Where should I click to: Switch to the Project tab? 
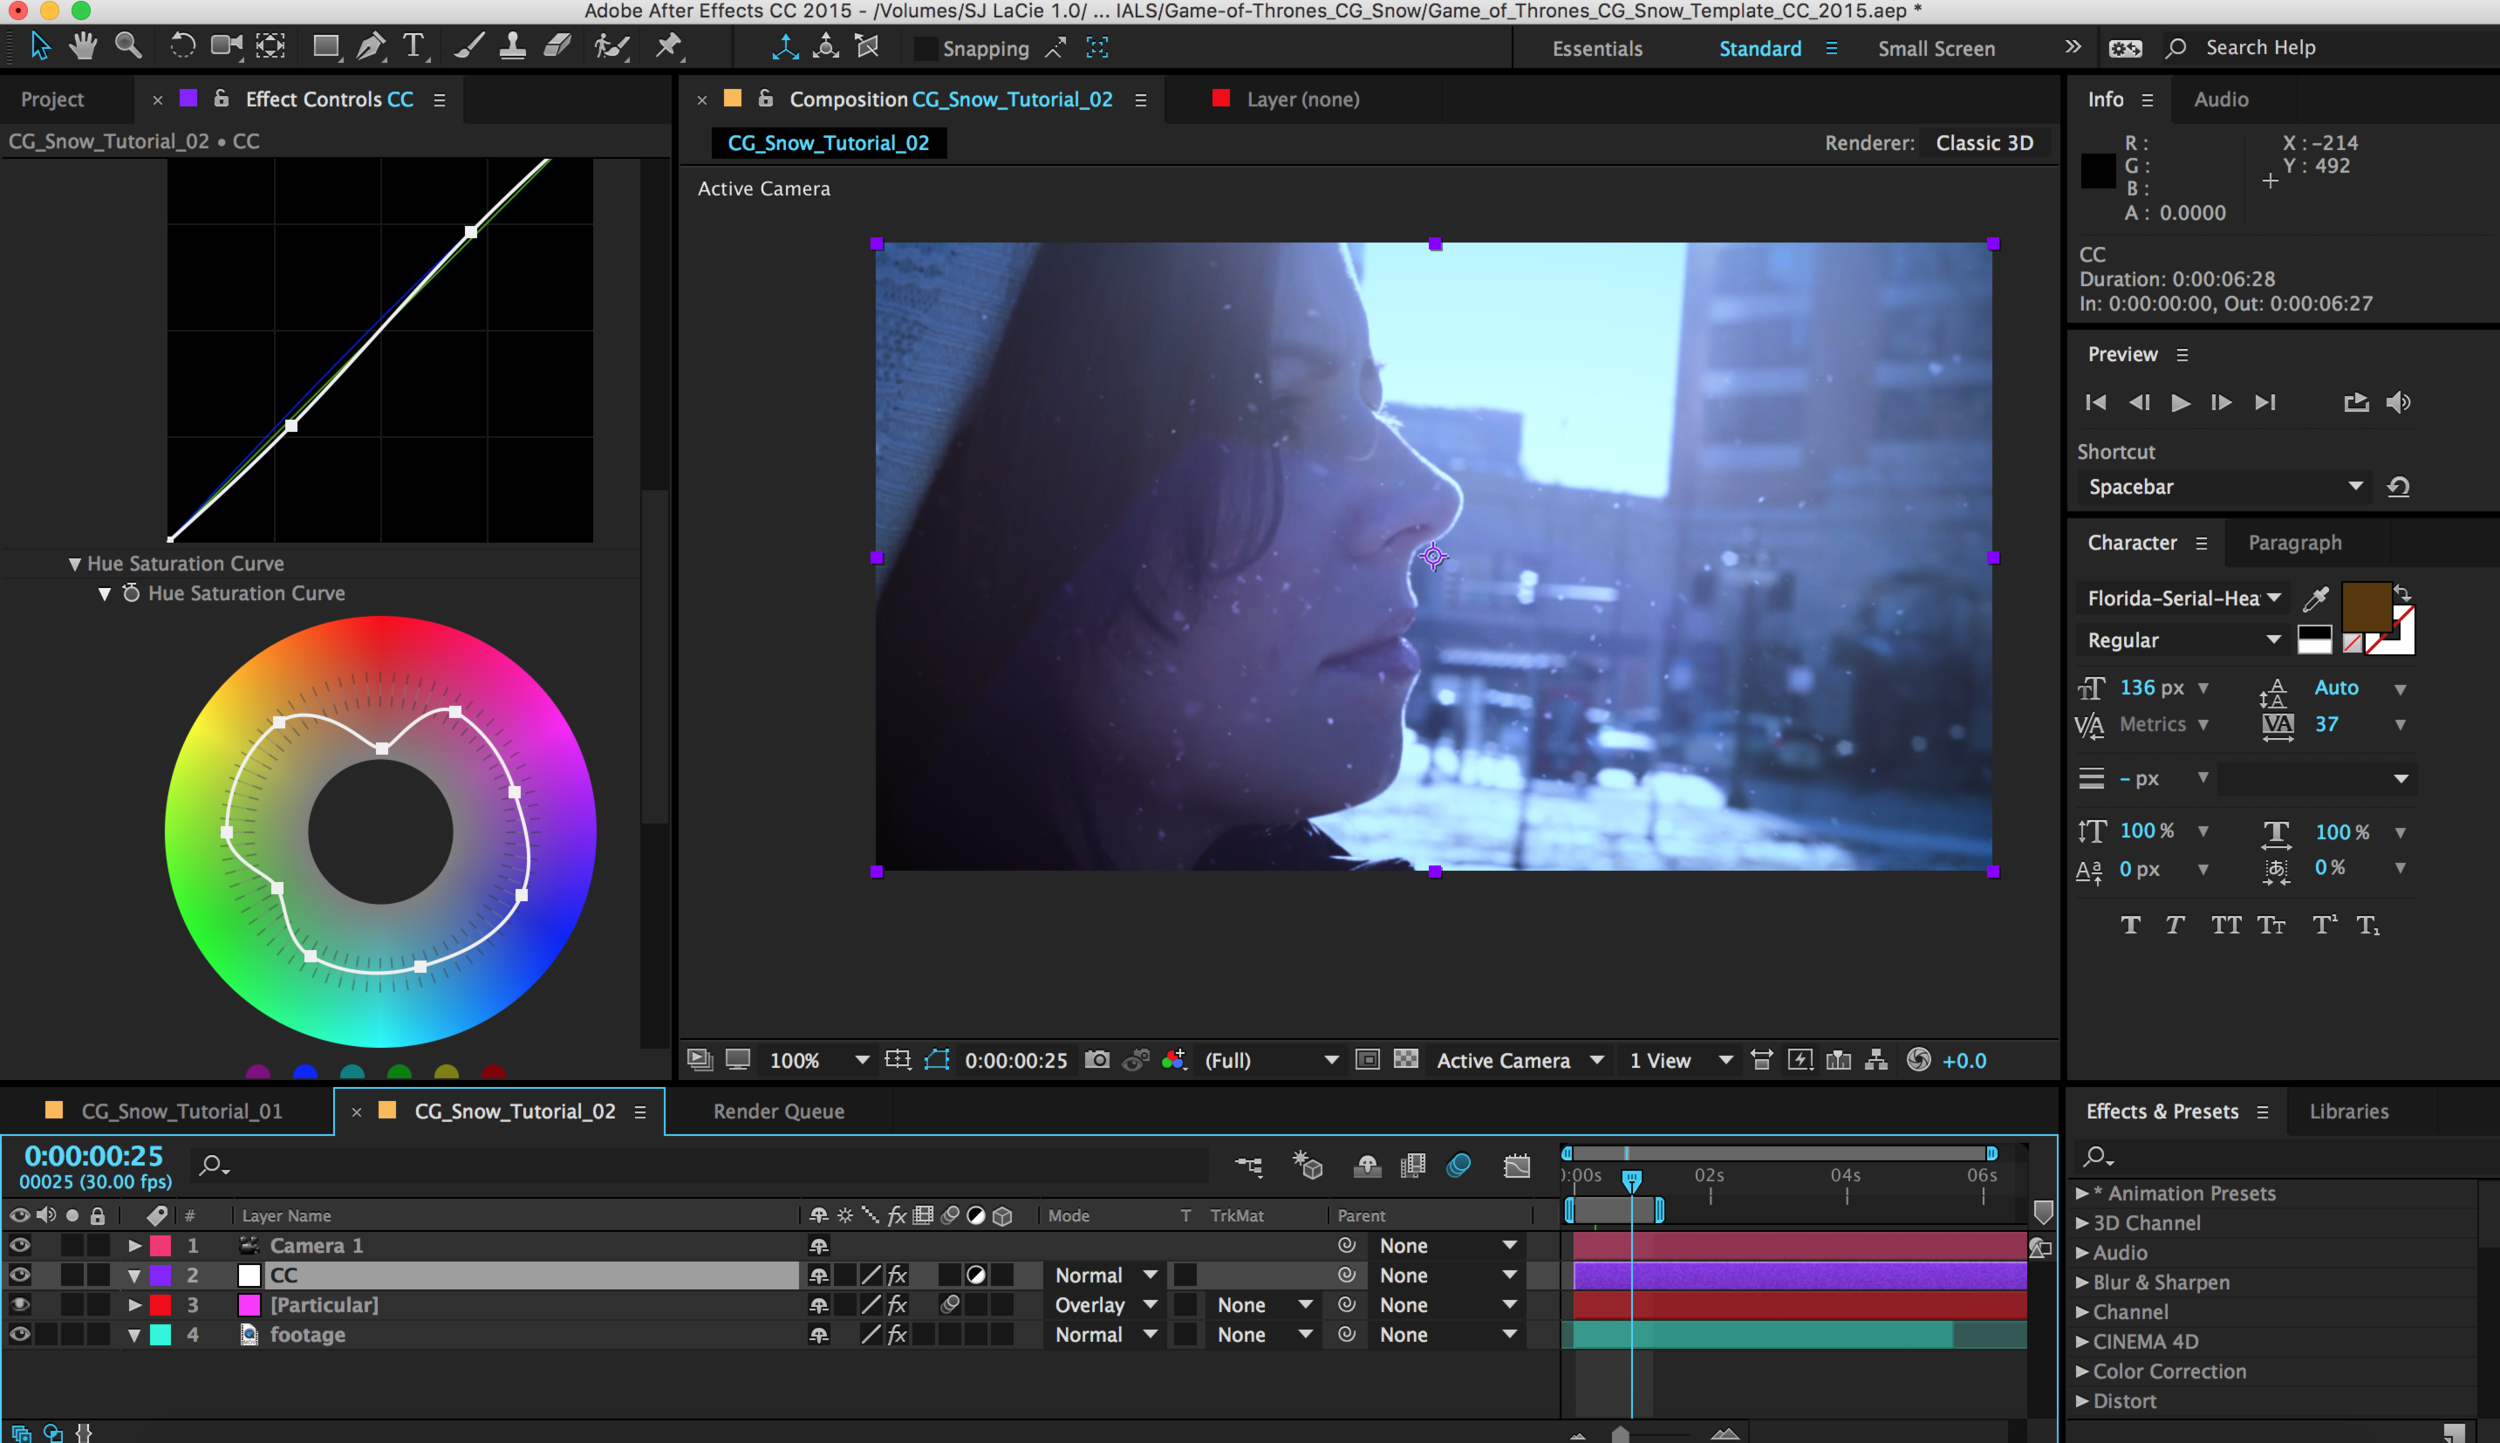[x=52, y=99]
